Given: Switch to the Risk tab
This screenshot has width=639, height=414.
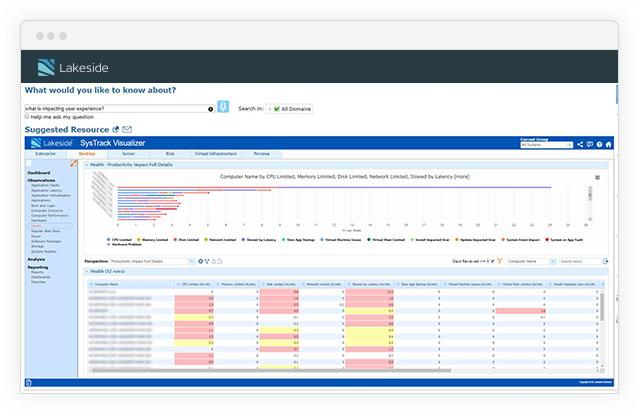Looking at the screenshot, I should pos(170,154).
